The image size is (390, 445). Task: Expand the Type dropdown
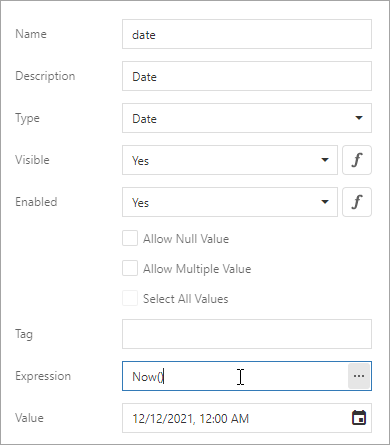[359, 118]
